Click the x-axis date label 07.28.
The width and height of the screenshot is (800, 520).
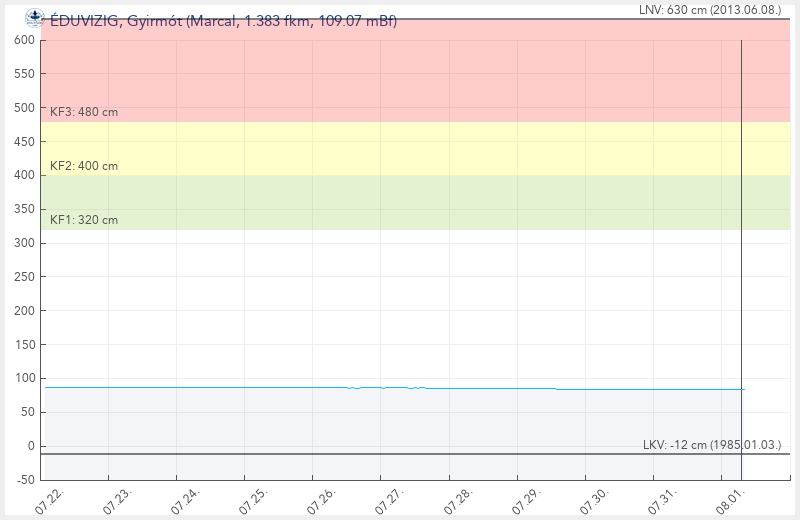pos(459,501)
